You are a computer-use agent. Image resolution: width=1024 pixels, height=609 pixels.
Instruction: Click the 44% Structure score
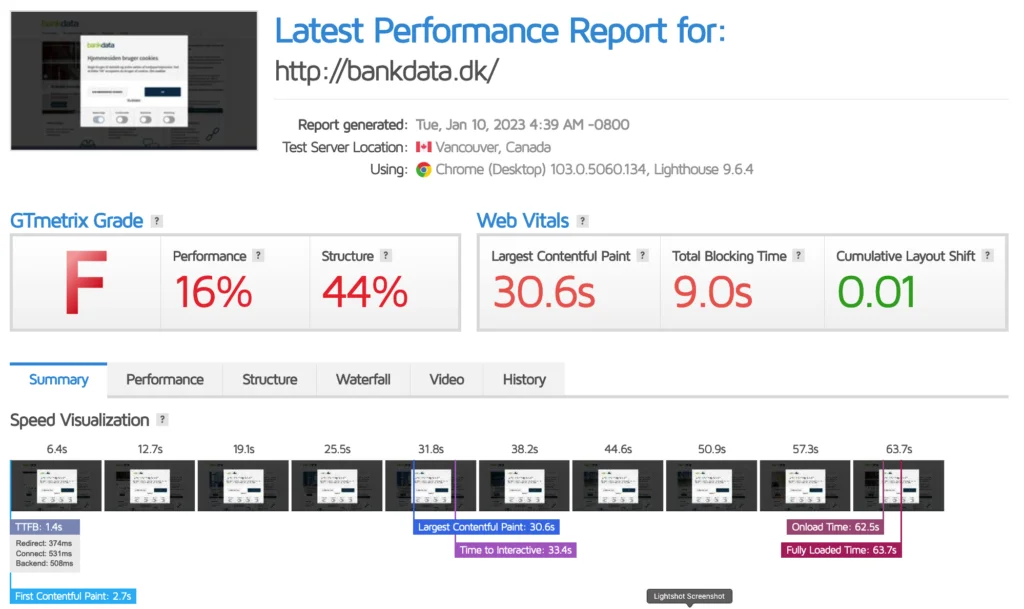pos(365,291)
